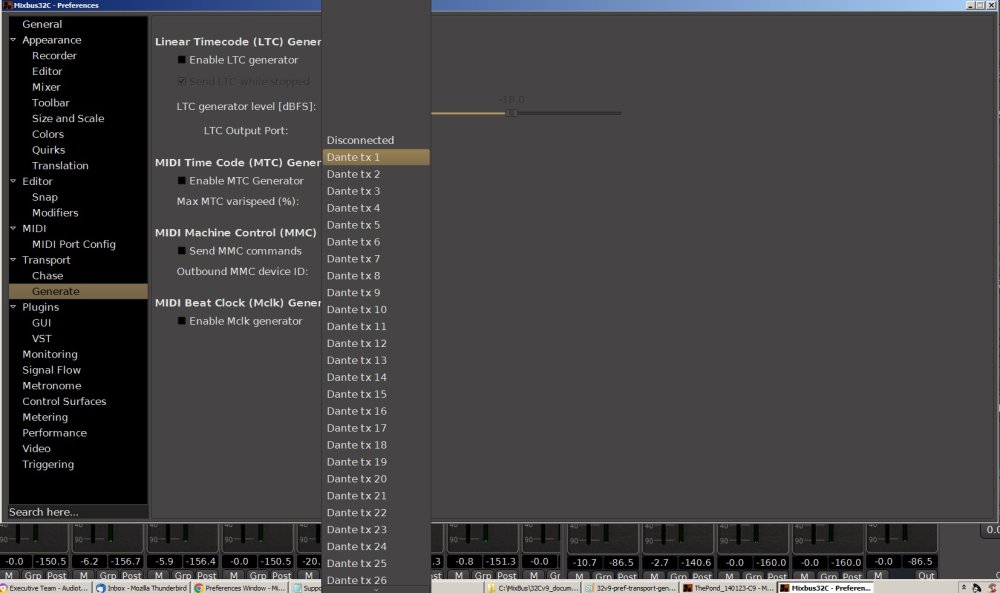
Task: Enable the LTC generator checkbox
Action: point(182,60)
